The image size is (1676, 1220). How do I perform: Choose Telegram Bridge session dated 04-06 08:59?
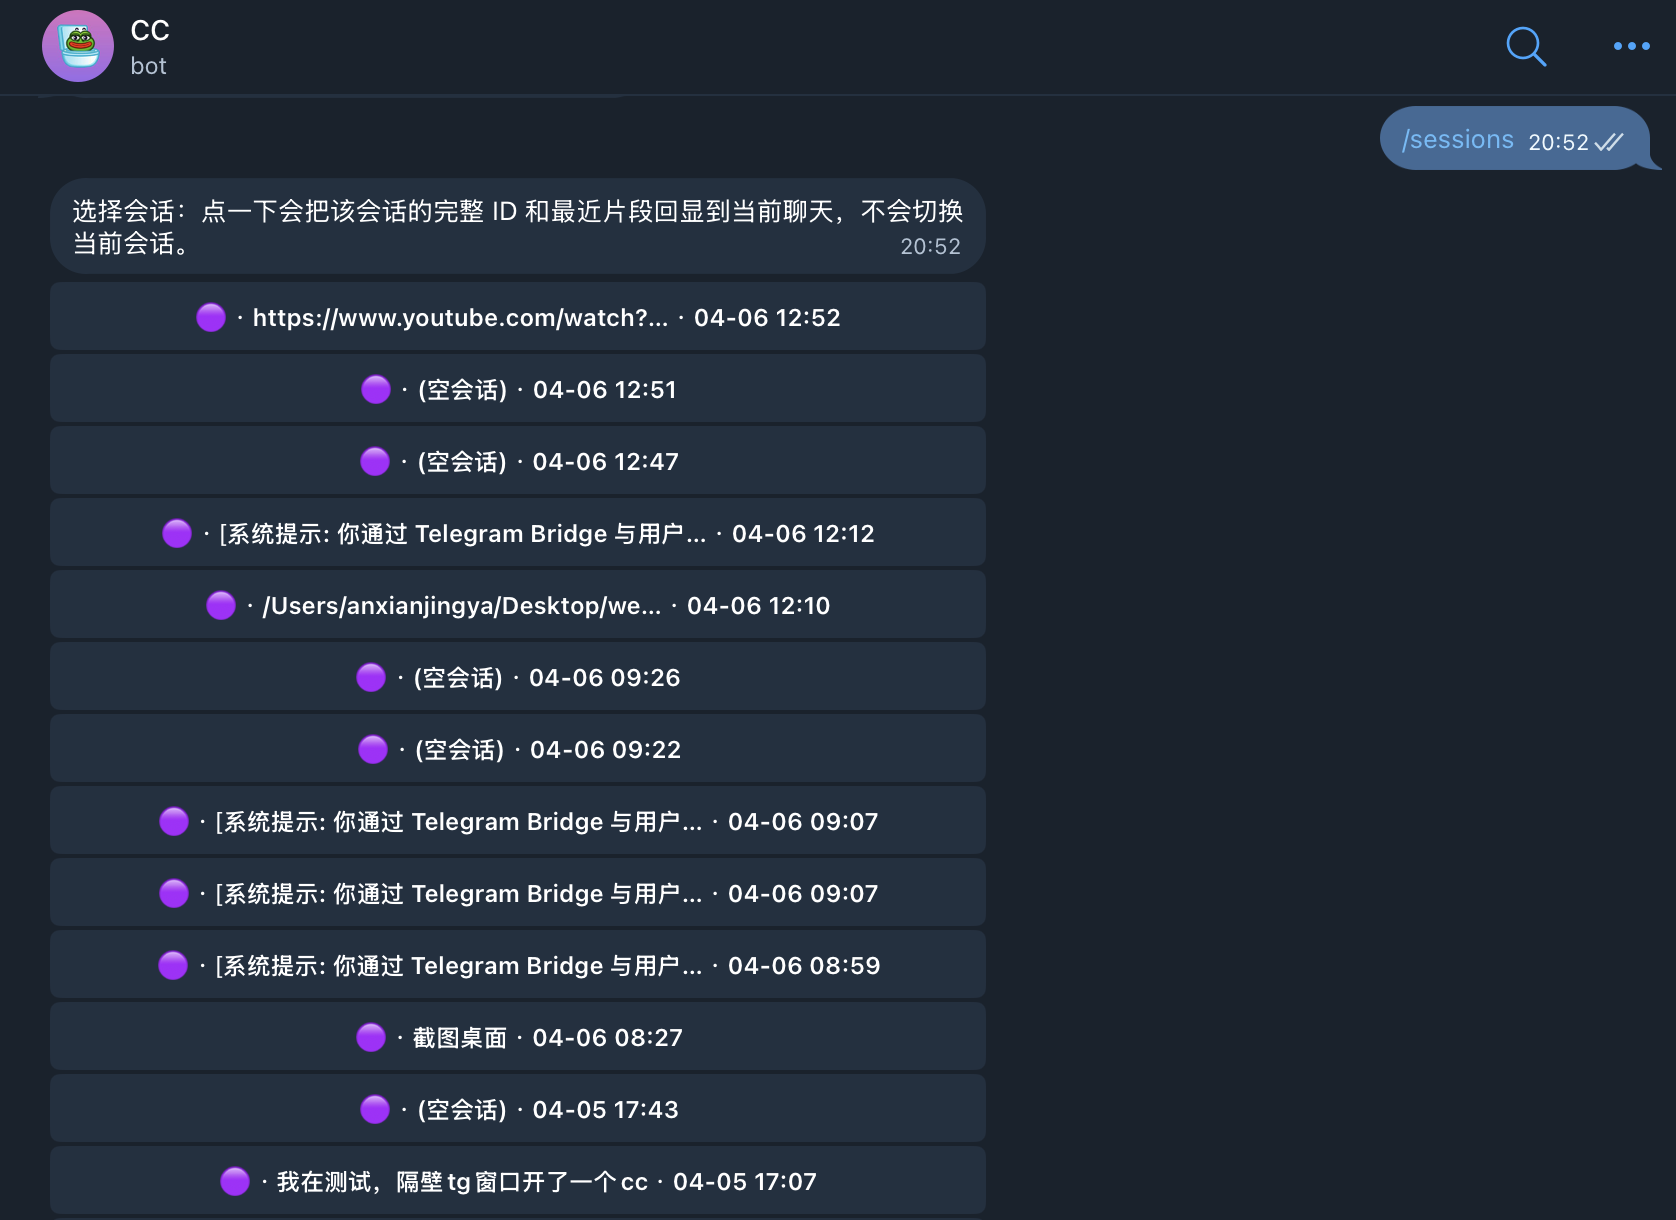point(518,965)
